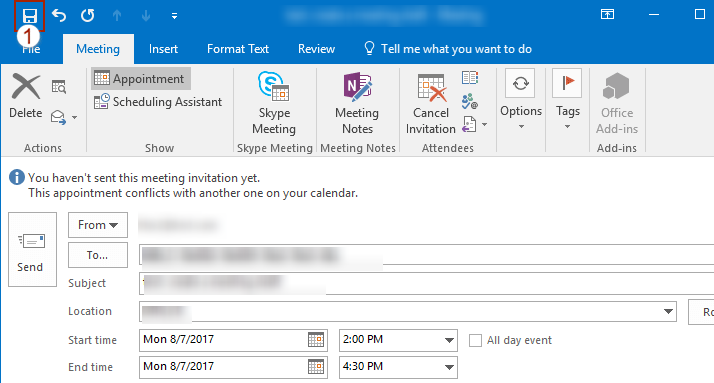714x383 pixels.
Task: Click into the Subject input field
Action: pyautogui.click(x=426, y=283)
